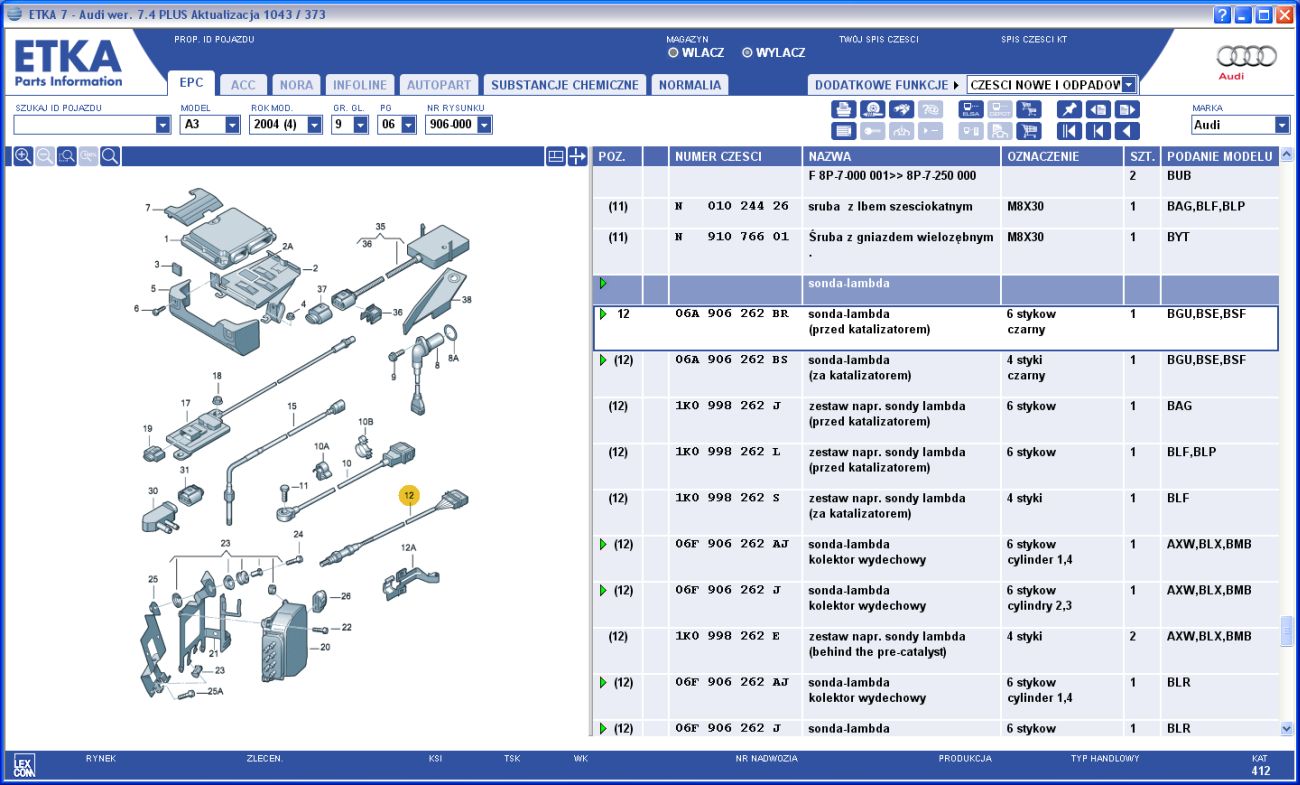Open the PG 06 dropdown

click(408, 125)
